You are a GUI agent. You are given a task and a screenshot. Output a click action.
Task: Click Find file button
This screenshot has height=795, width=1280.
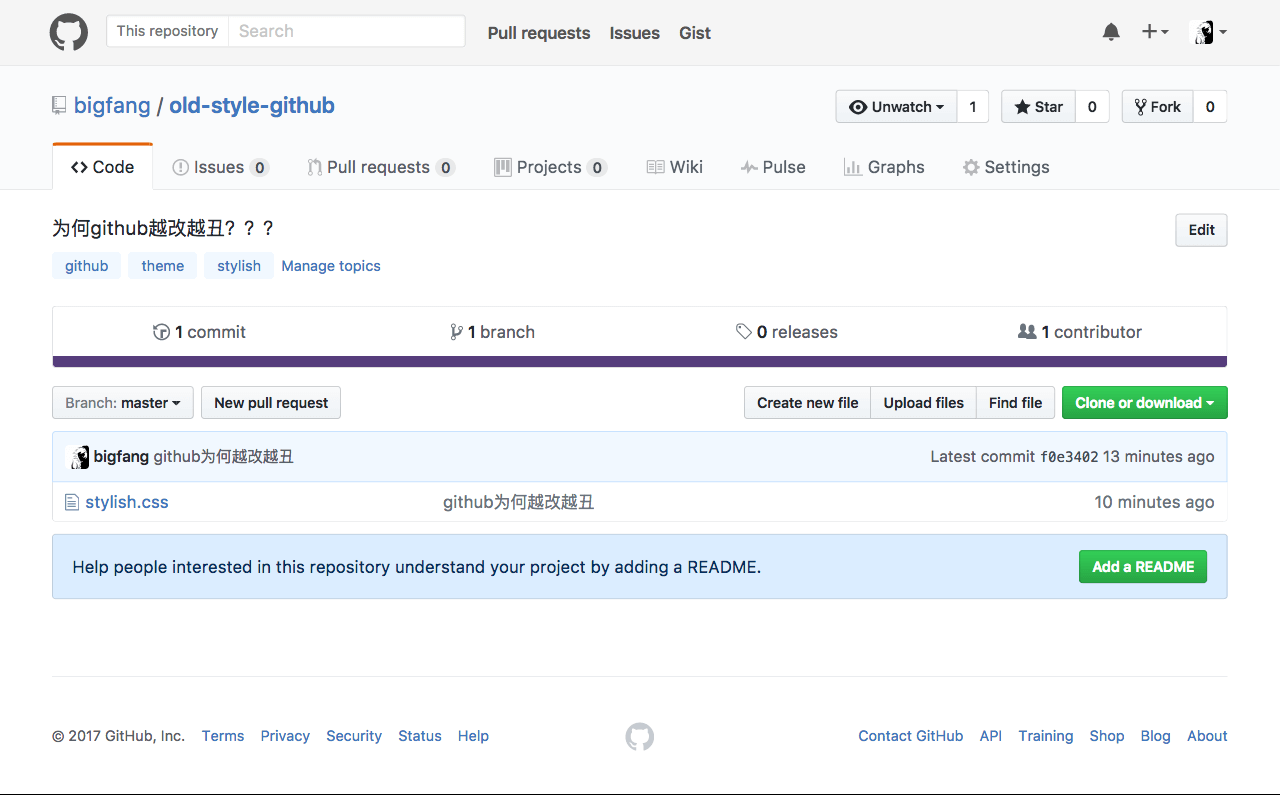coord(1016,403)
